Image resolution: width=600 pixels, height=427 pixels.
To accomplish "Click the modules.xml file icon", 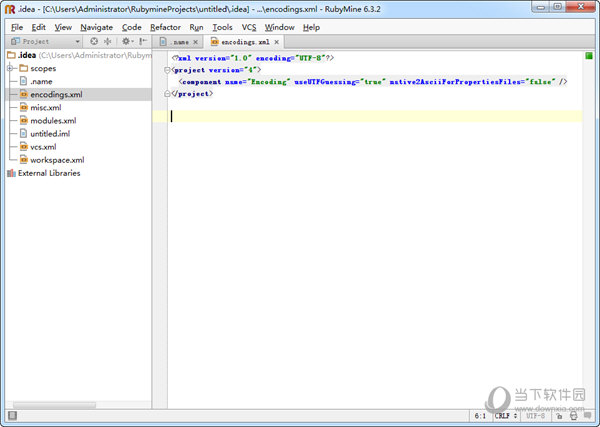I will (24, 120).
